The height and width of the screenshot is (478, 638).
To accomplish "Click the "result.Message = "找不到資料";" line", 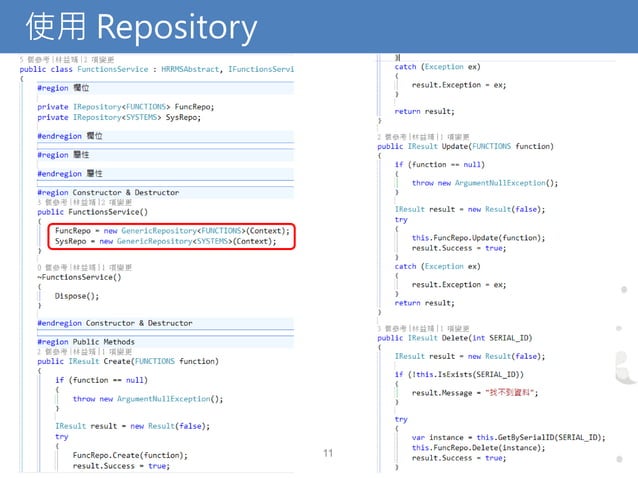I will [475, 393].
